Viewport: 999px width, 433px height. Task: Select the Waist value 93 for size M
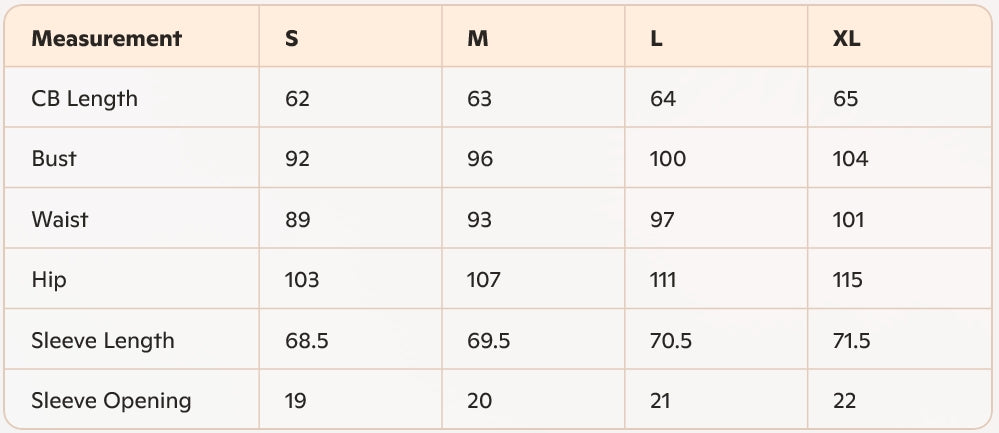click(x=480, y=219)
